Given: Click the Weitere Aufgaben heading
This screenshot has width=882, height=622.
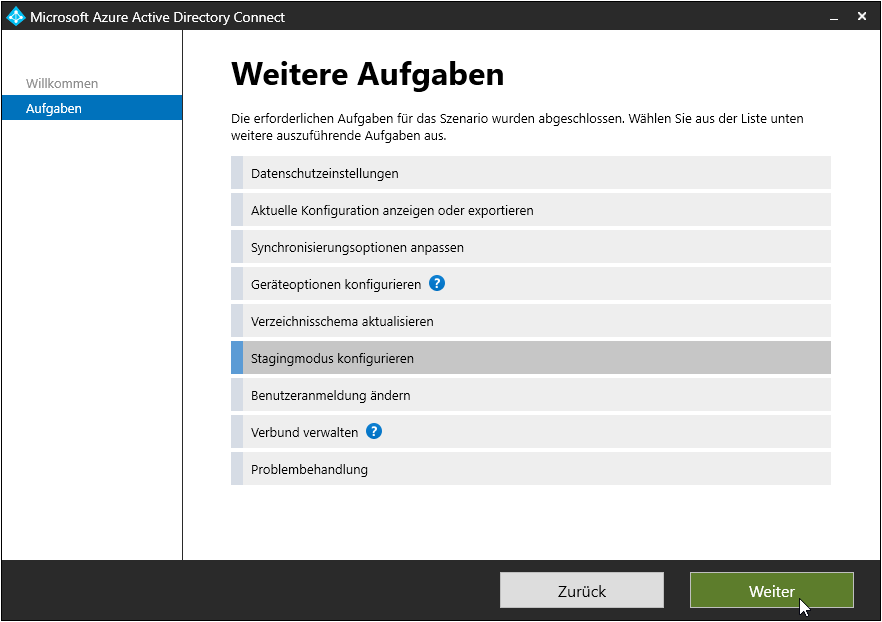Looking at the screenshot, I should pos(367,74).
